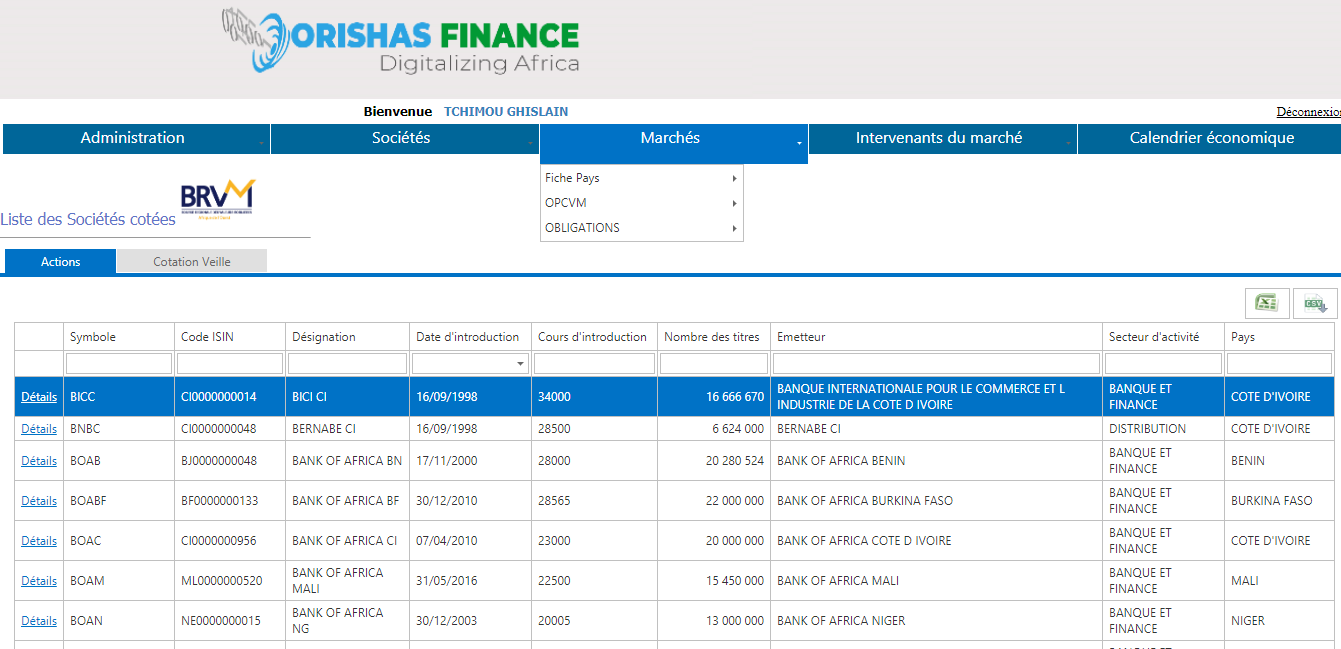Export the table to Excel

coord(1266,303)
